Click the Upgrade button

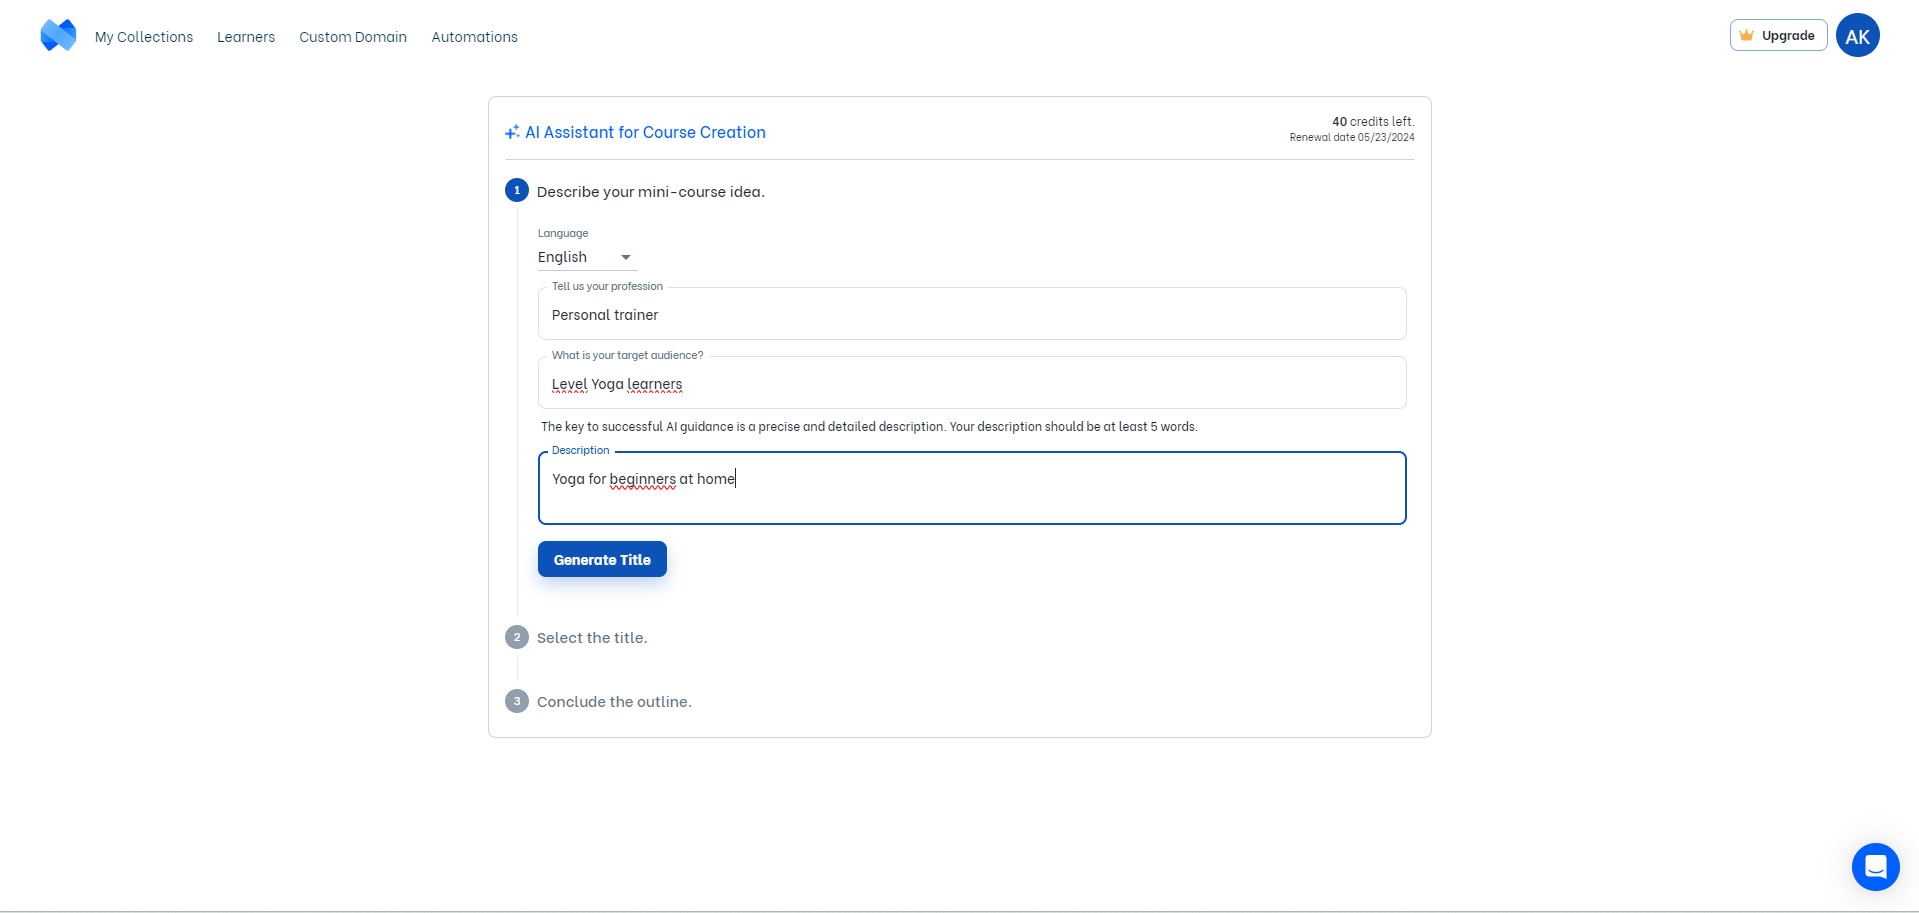click(1778, 35)
